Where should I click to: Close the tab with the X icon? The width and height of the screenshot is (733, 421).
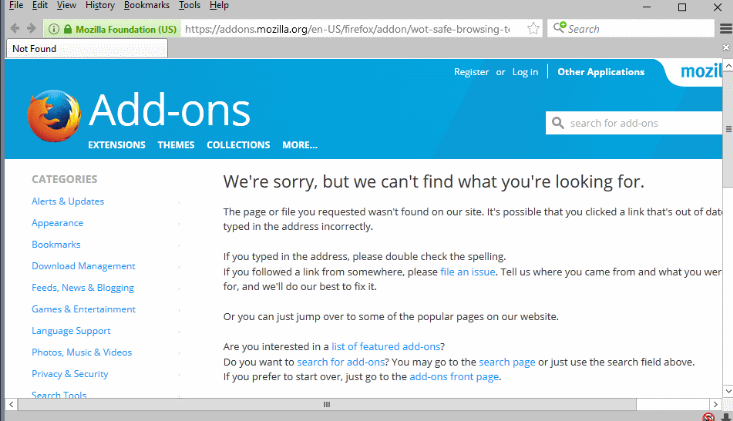726,47
